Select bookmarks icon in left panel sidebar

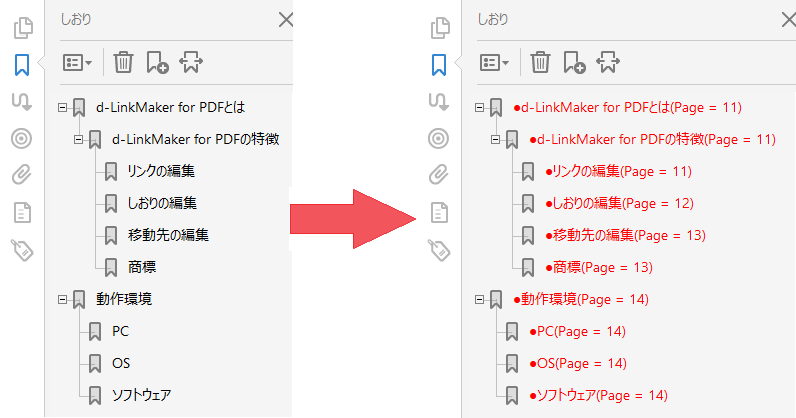click(x=22, y=65)
